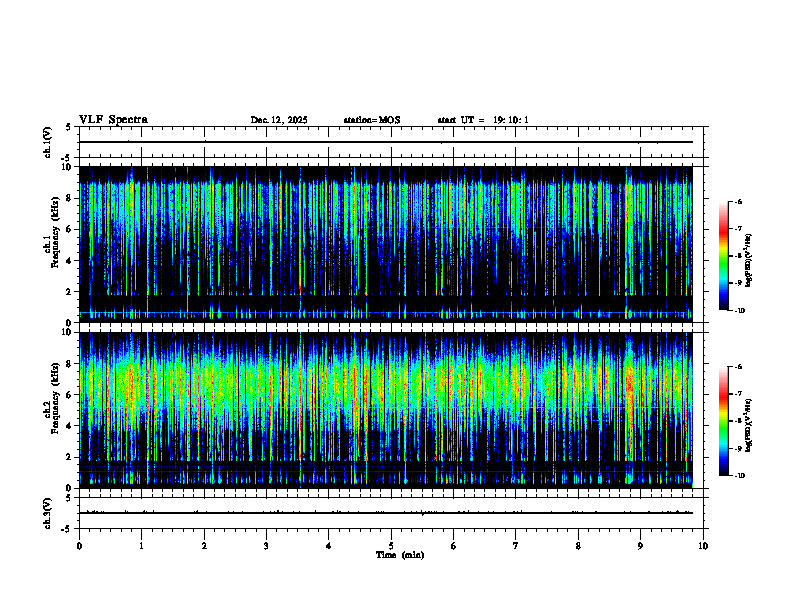Screen dimensions: 792x612
Task: Click the "5" tick of ch.1(V) axis
Action: [68, 127]
